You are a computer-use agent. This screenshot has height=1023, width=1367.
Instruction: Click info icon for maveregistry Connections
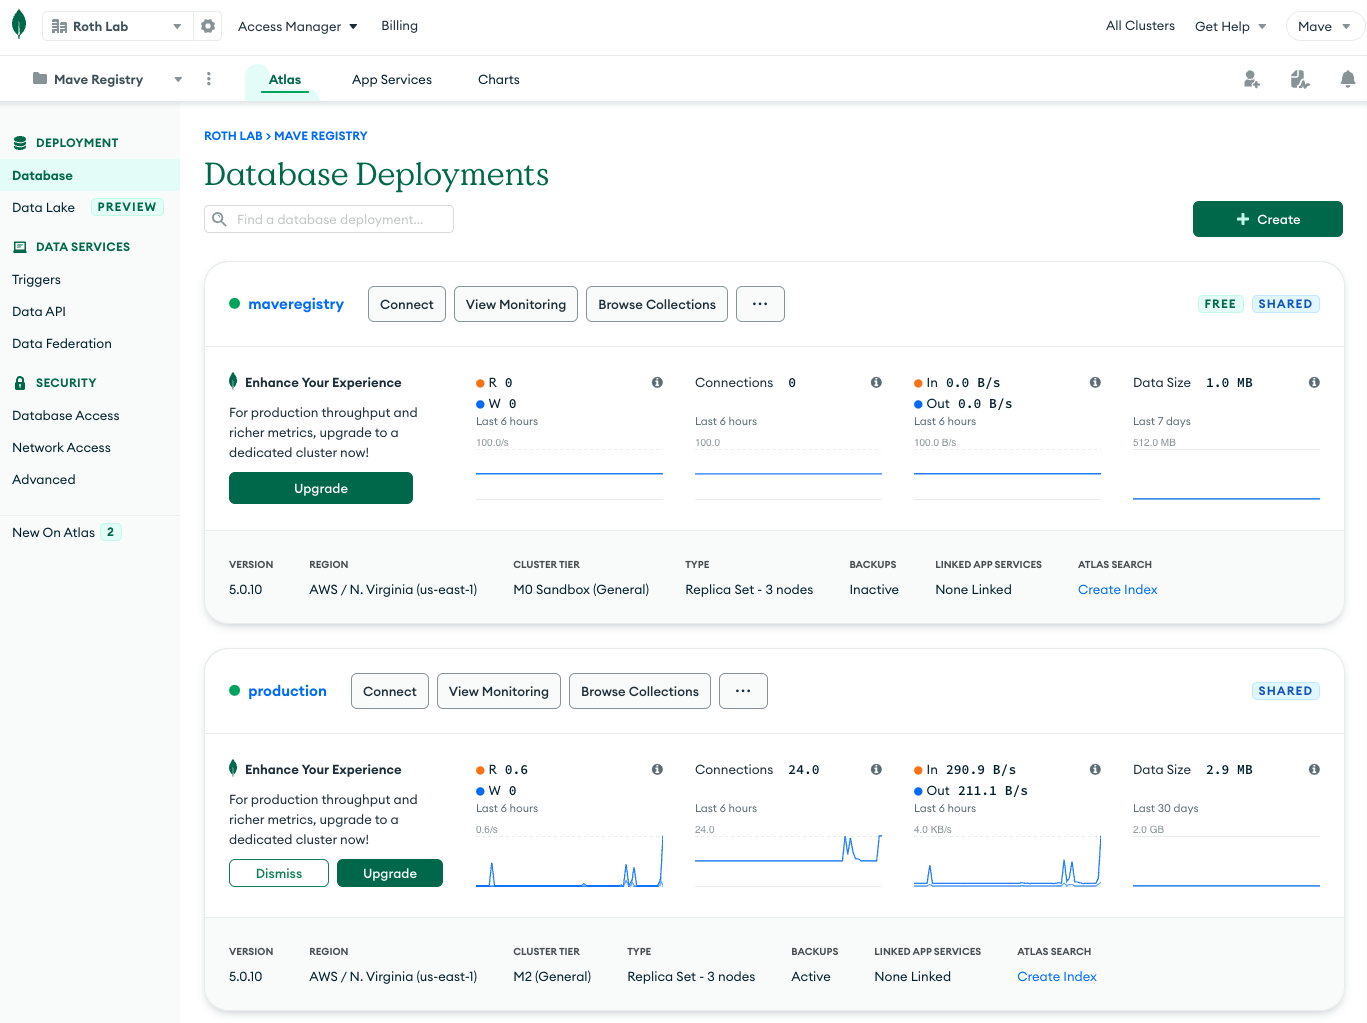[876, 382]
